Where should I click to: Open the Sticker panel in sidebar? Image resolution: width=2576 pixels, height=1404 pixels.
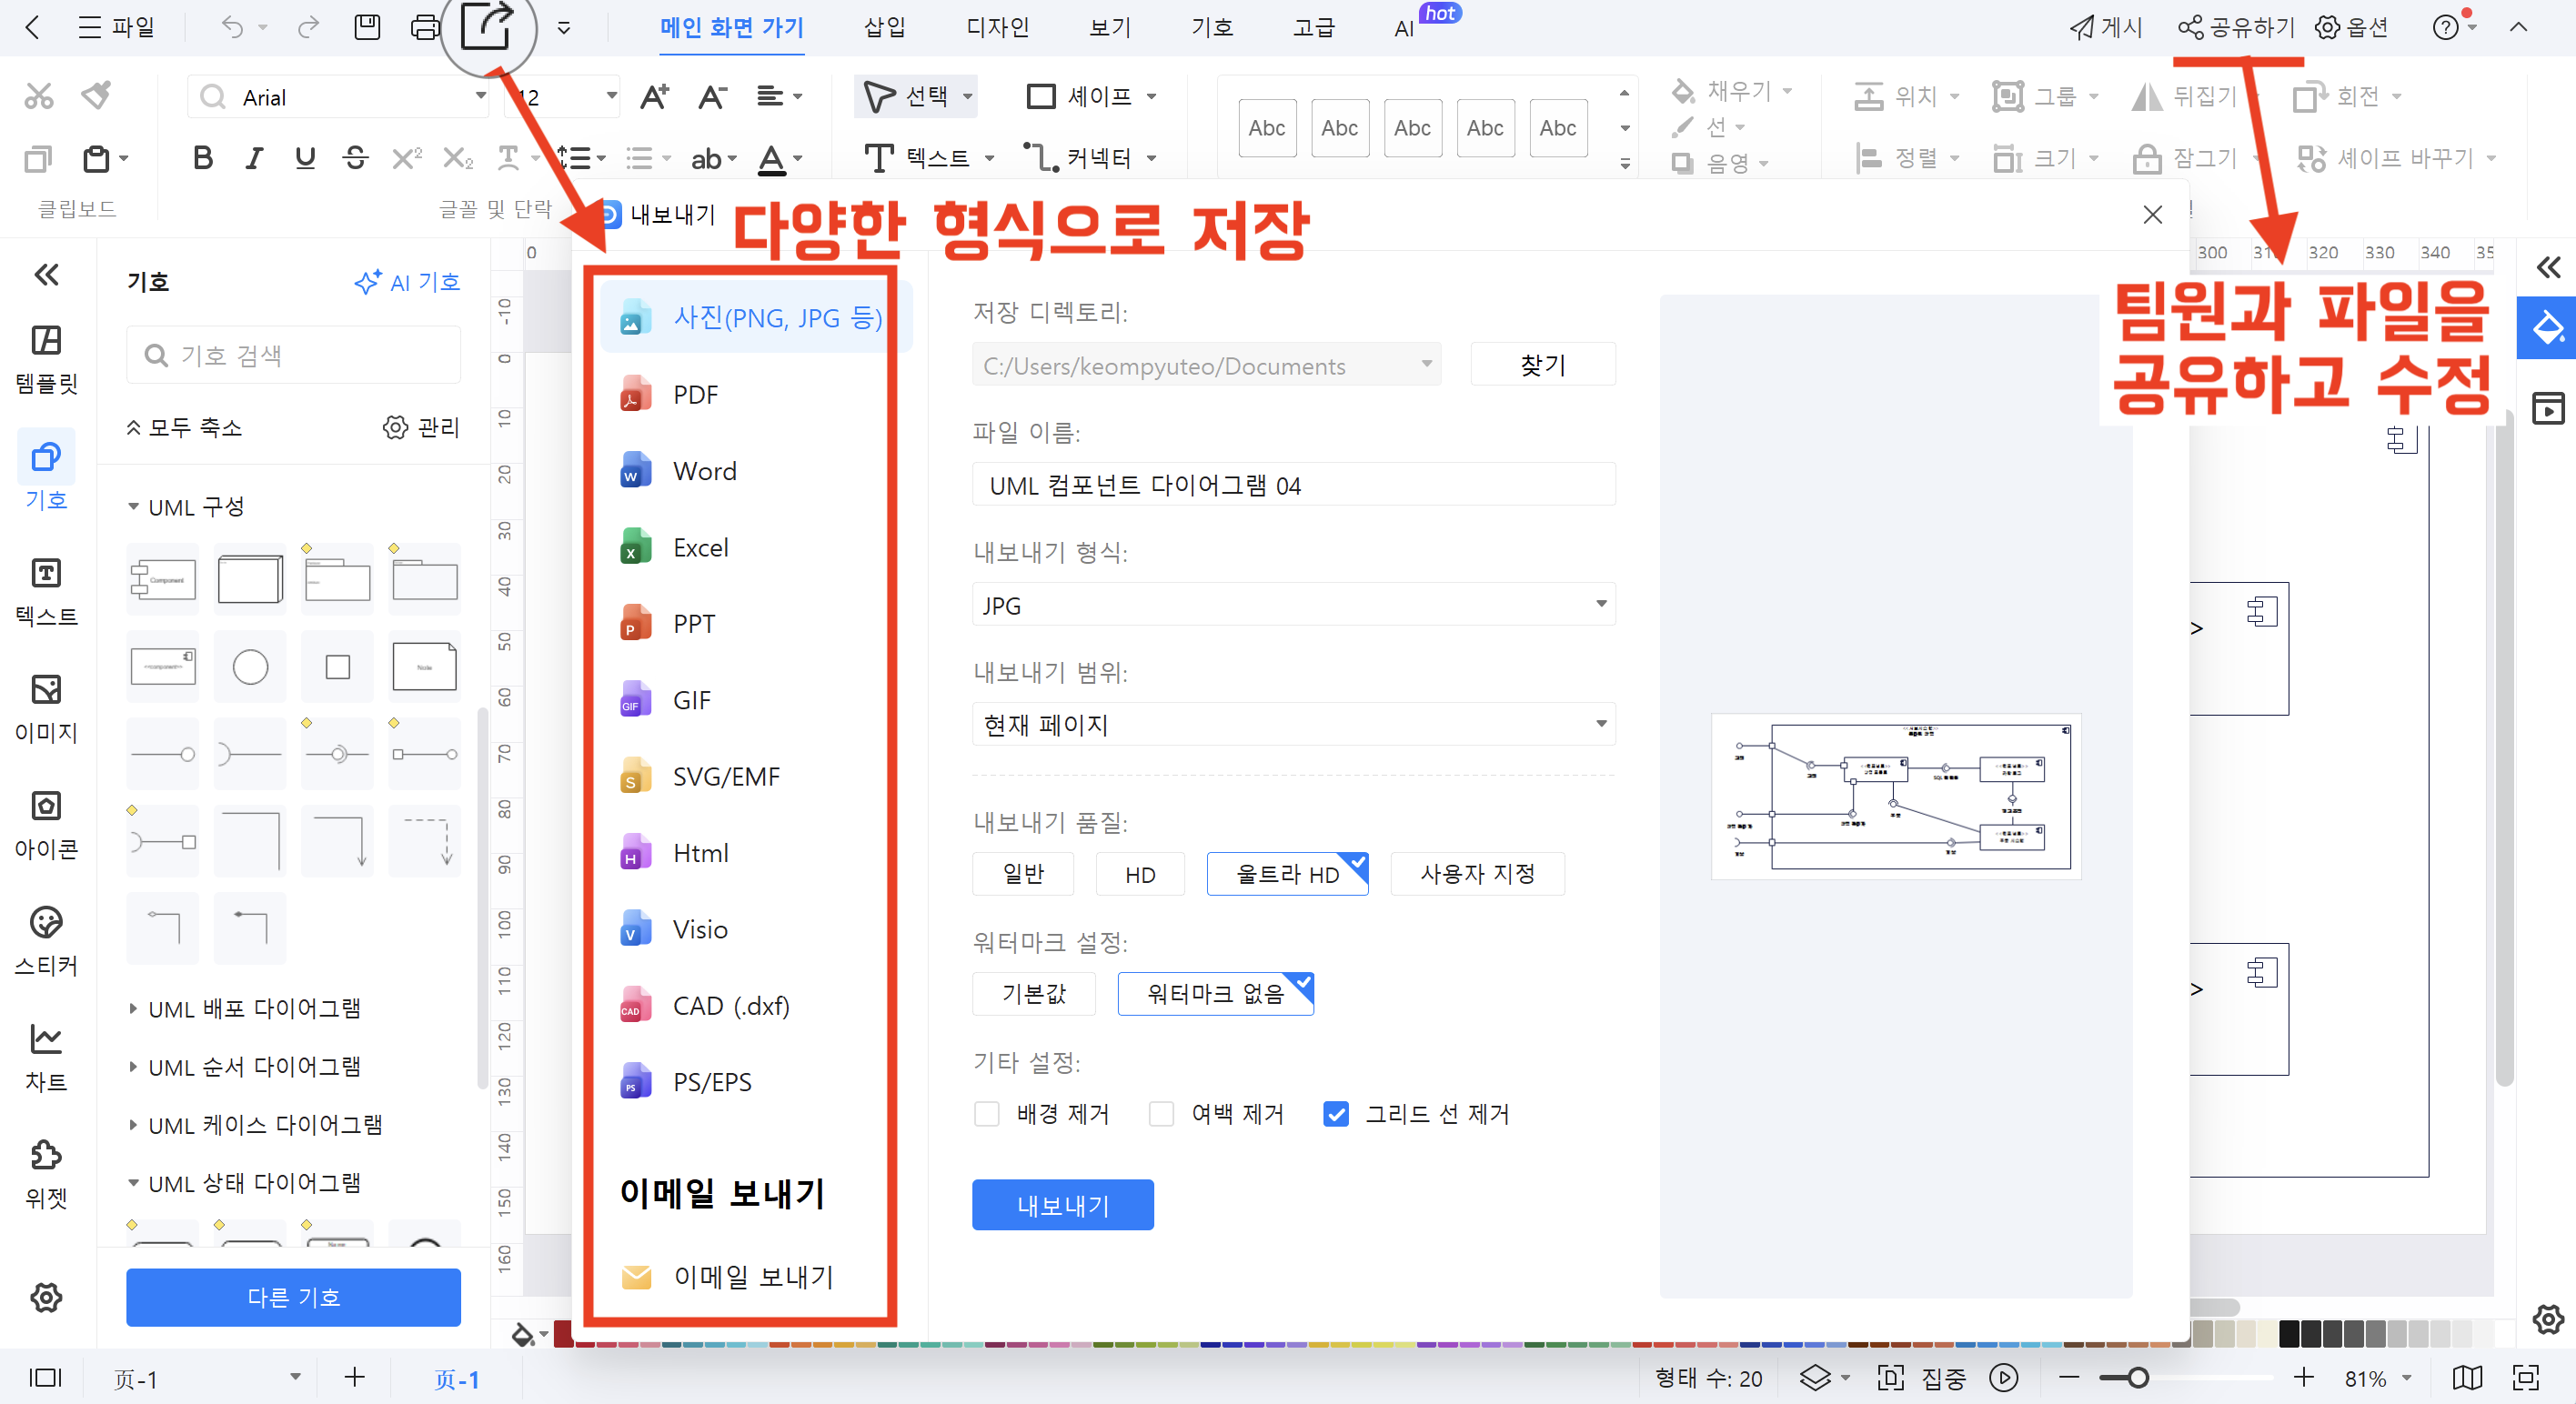46,940
